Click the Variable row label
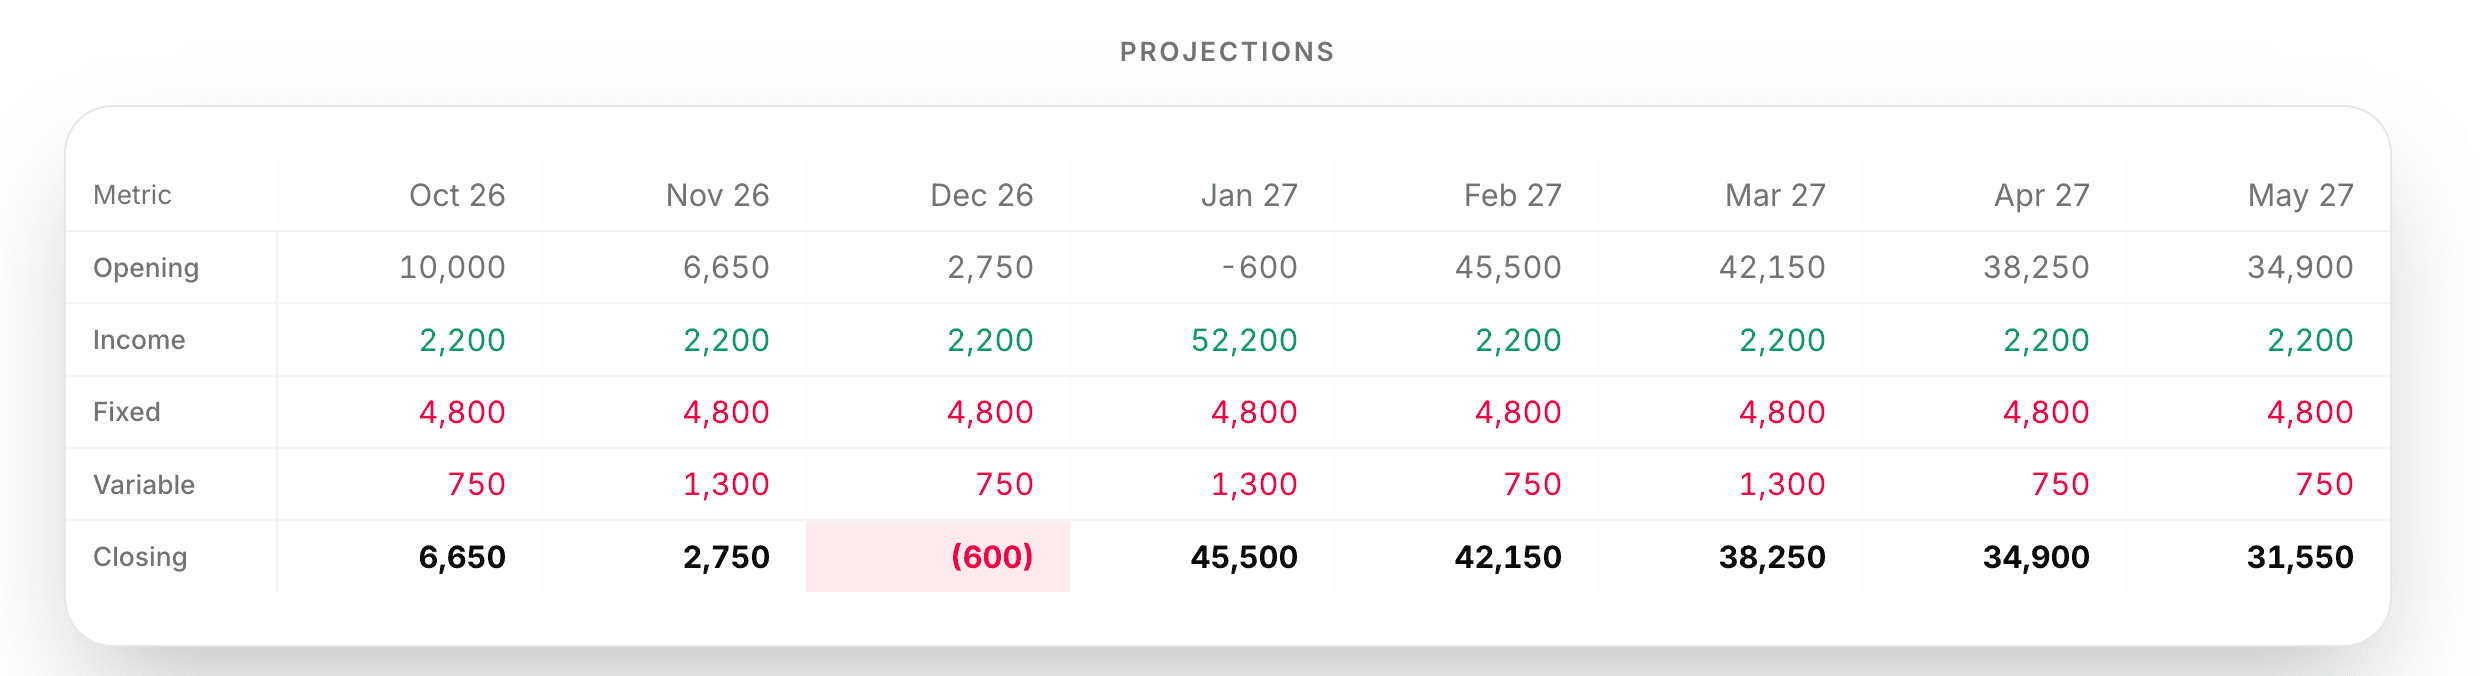2480x676 pixels. pos(144,485)
